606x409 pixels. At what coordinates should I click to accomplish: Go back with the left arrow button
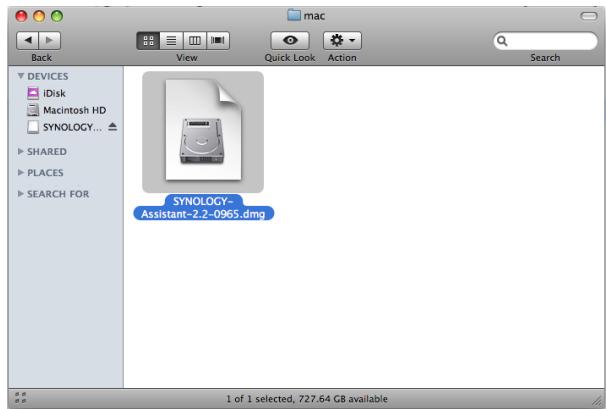point(27,40)
